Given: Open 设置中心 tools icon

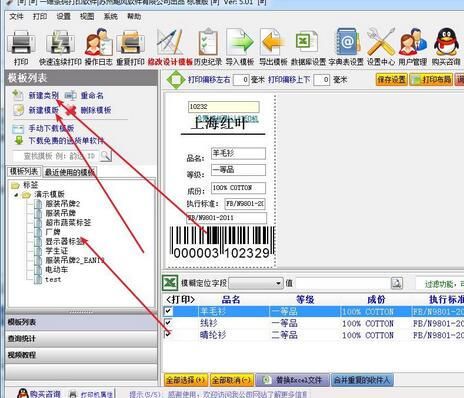Looking at the screenshot, I should tap(381, 43).
